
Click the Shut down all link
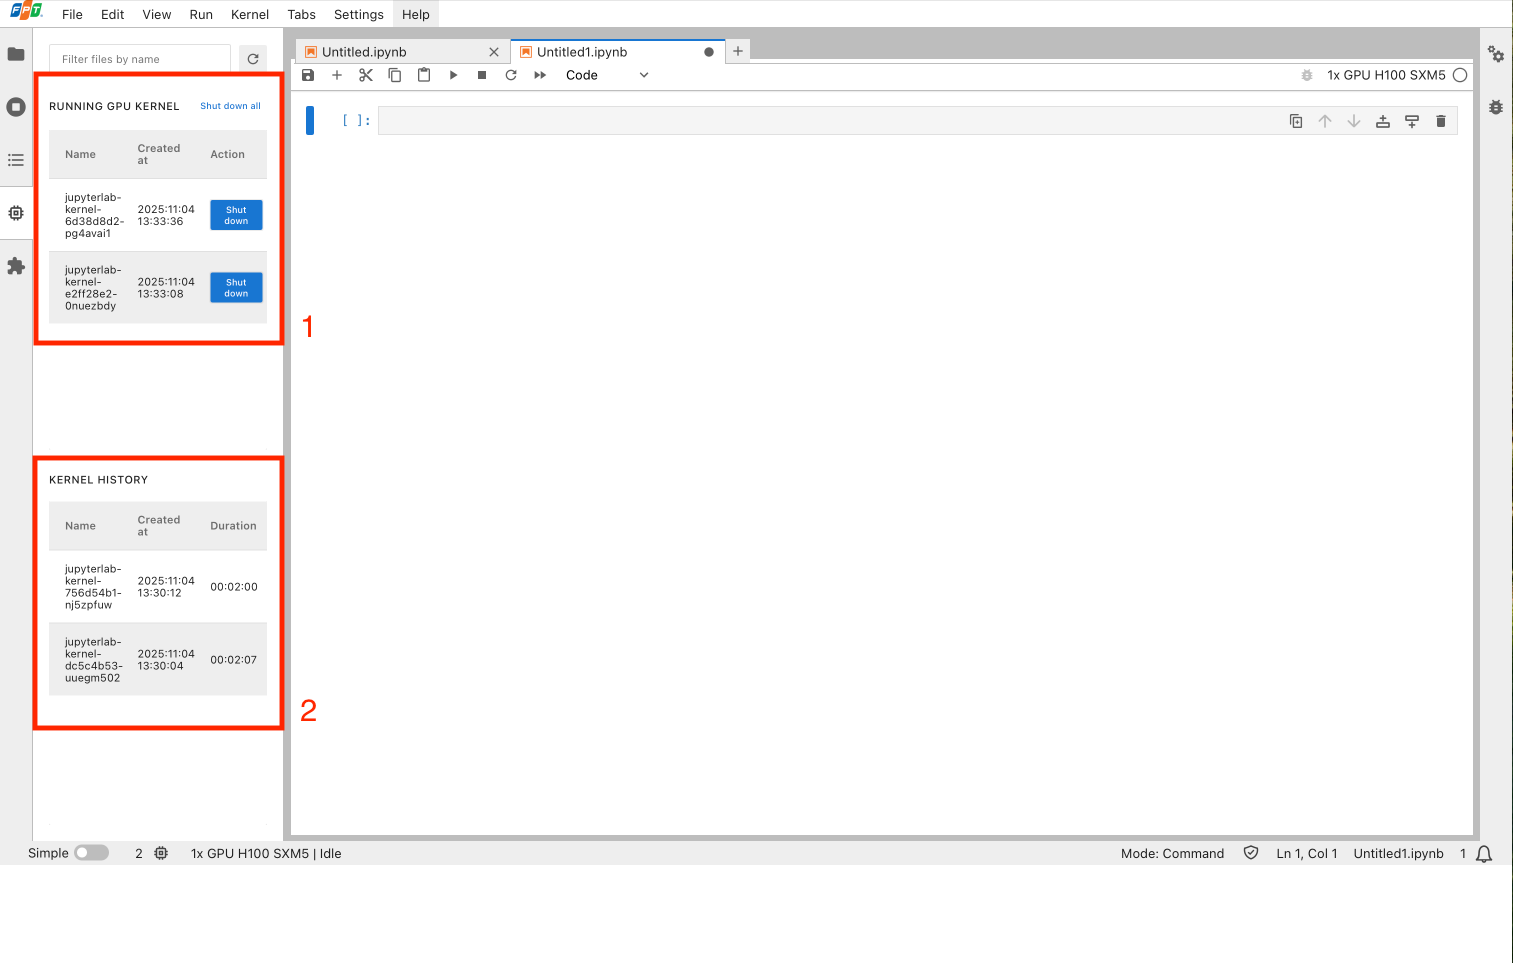point(230,106)
